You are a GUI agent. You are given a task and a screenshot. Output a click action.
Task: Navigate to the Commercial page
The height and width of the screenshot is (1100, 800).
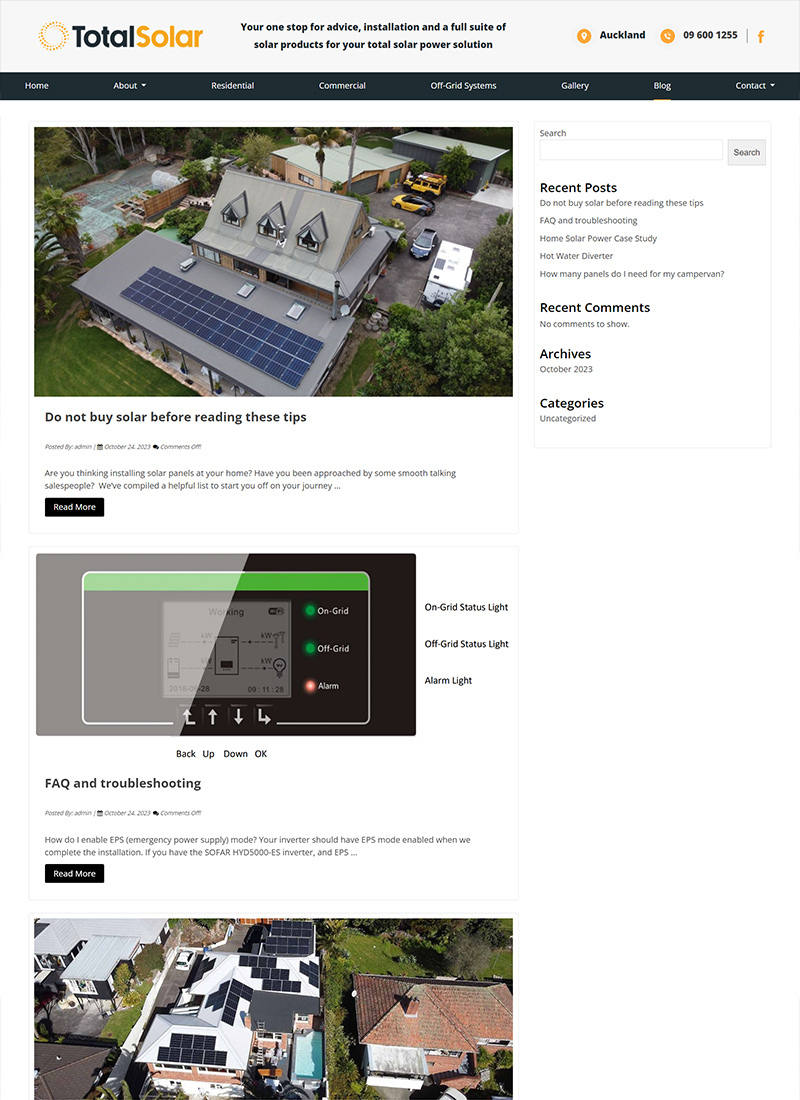[x=342, y=86]
